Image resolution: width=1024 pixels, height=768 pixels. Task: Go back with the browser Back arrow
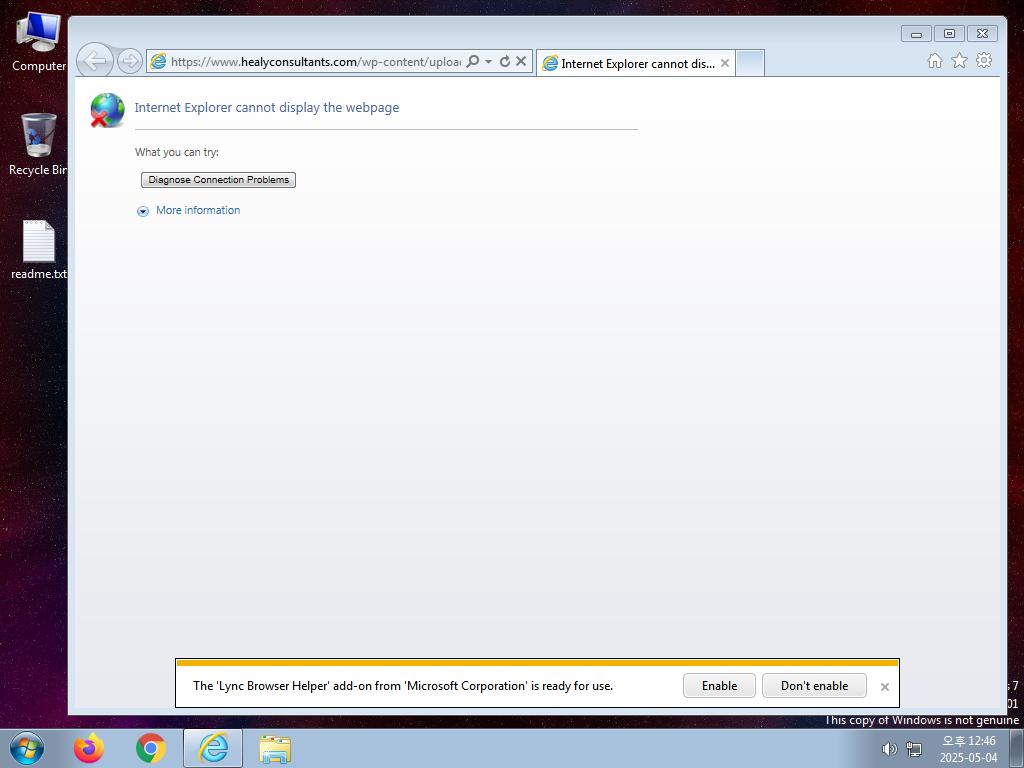pyautogui.click(x=95, y=61)
